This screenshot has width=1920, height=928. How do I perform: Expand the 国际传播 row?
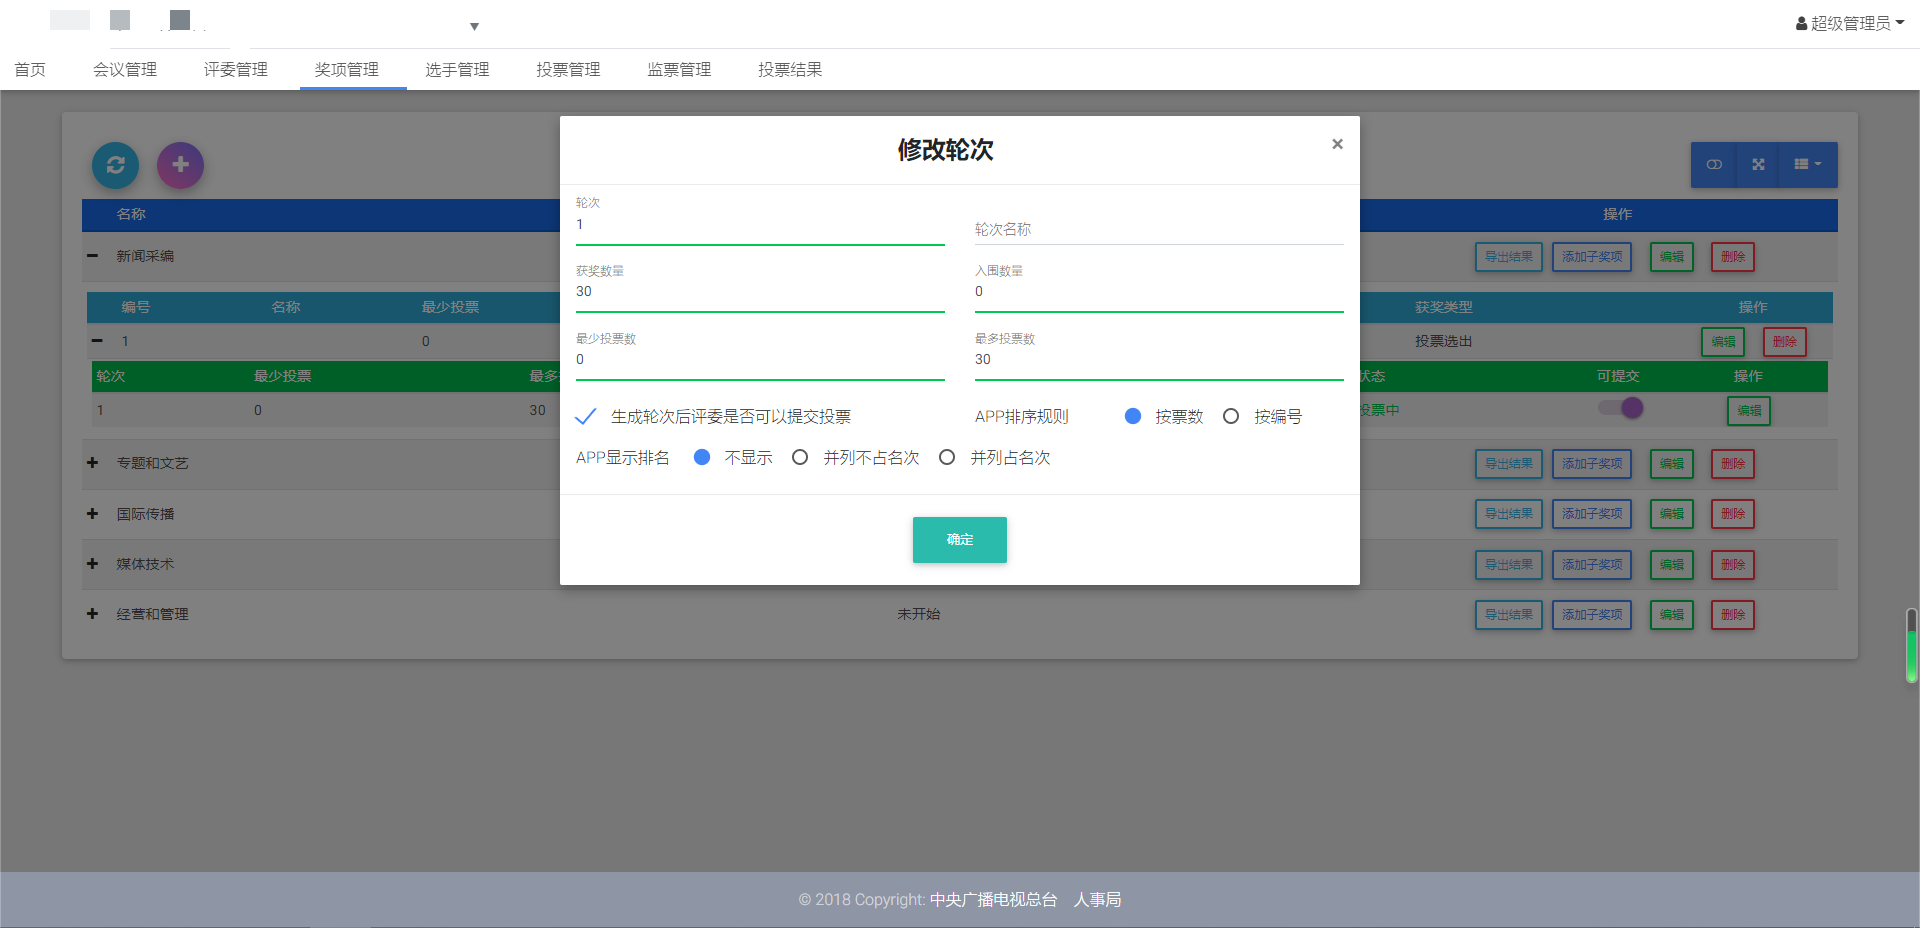coord(92,514)
